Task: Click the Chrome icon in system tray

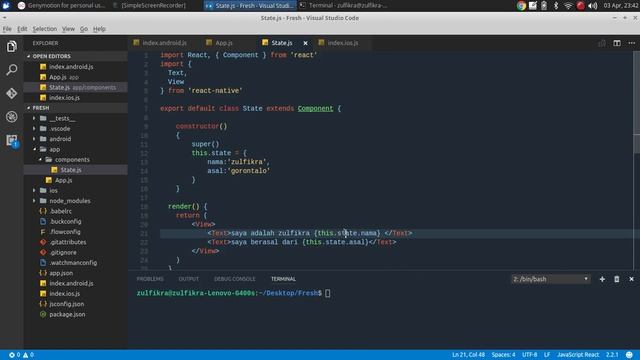Action: tap(521, 6)
